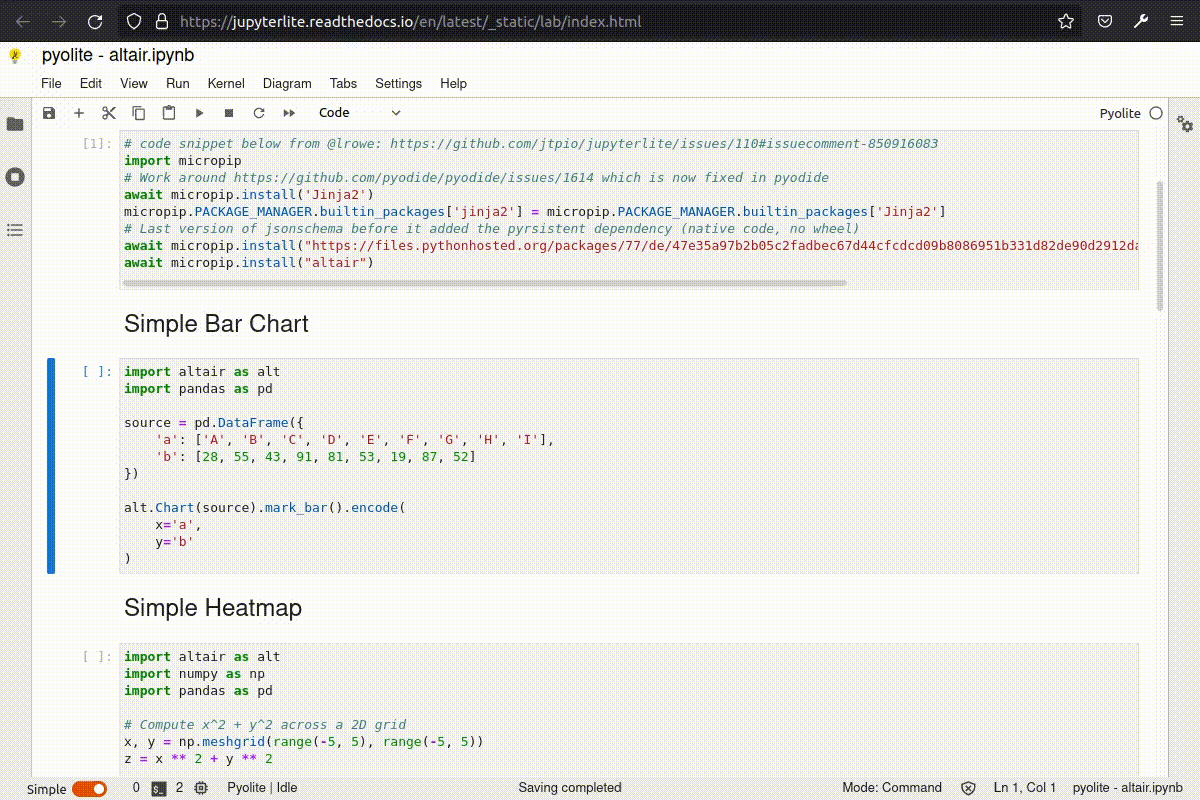The image size is (1200, 800).
Task: Run the selected cell
Action: pos(199,113)
